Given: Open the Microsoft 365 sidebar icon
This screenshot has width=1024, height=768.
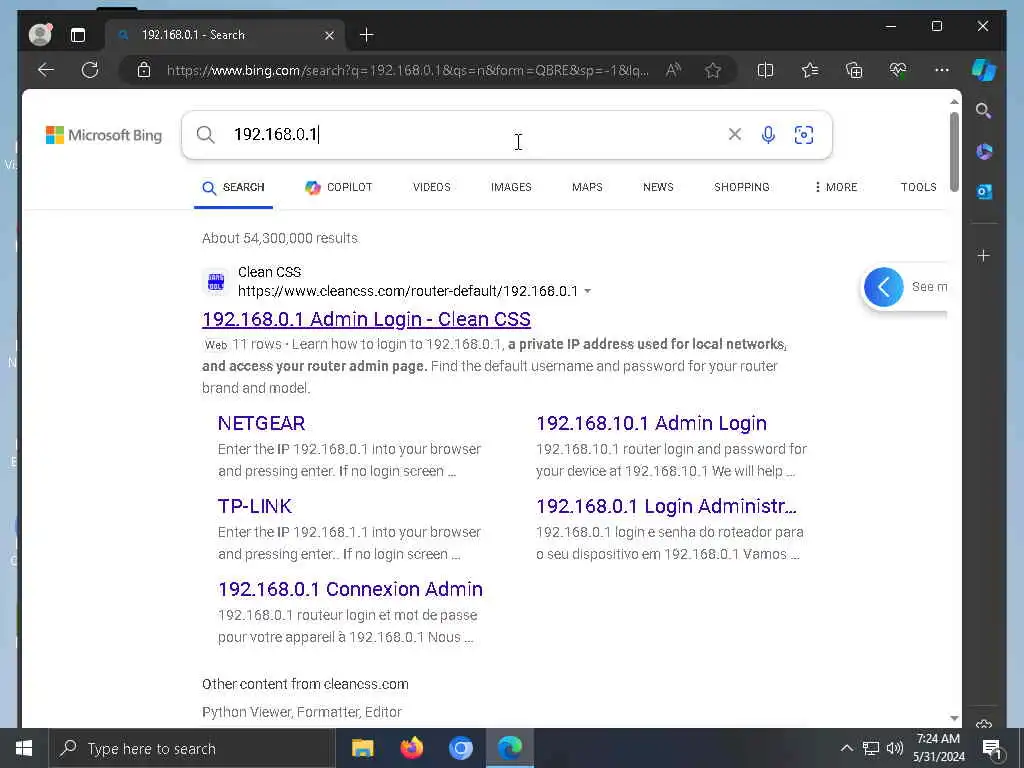Looking at the screenshot, I should [984, 152].
